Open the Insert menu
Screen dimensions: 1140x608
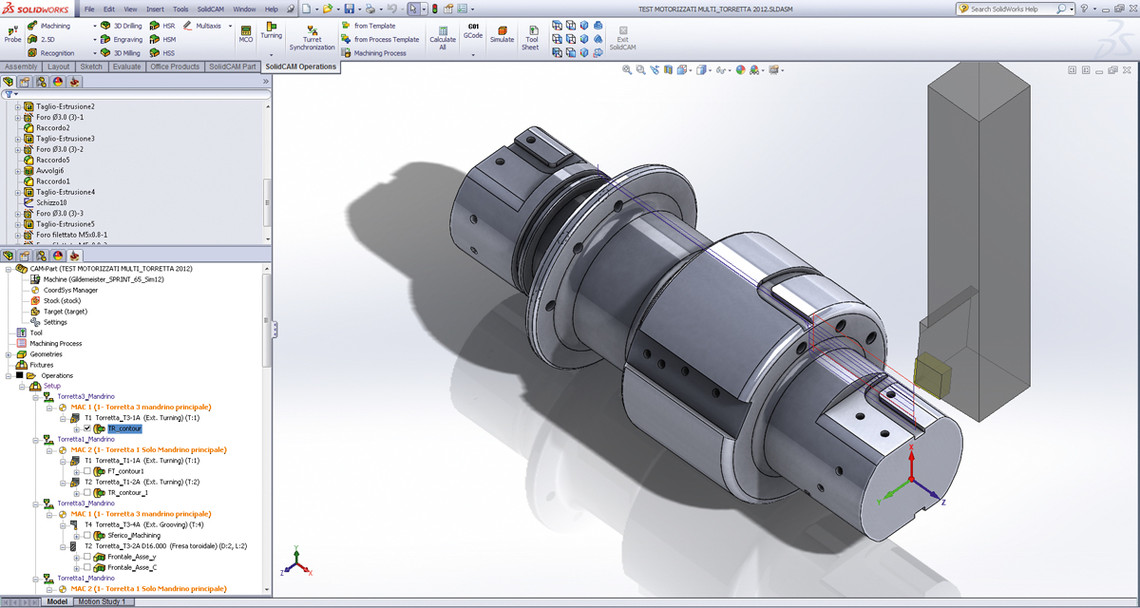(x=155, y=9)
